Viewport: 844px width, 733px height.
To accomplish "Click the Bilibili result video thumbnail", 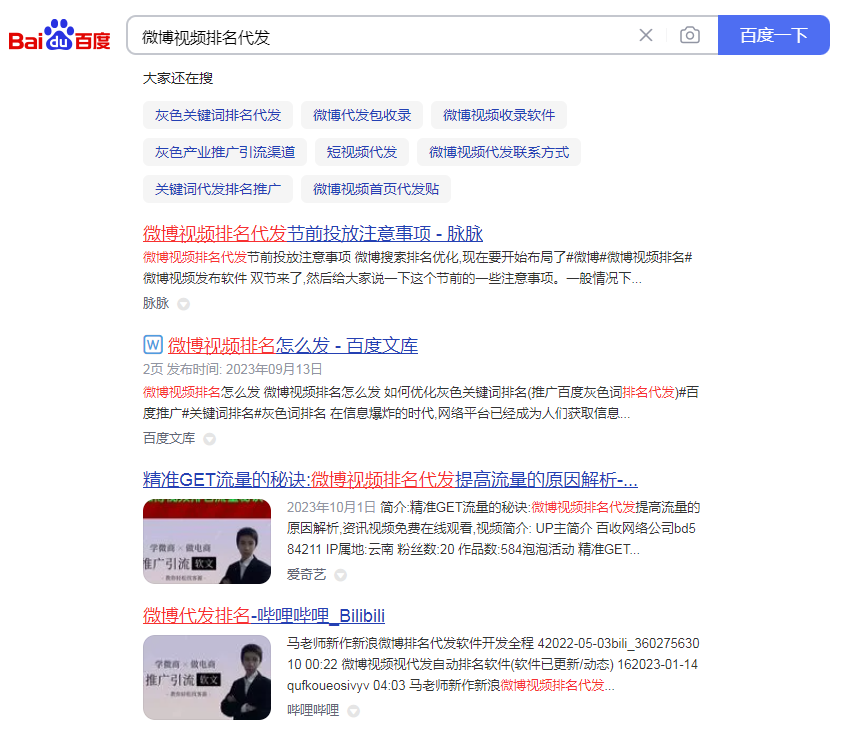I will click(207, 677).
